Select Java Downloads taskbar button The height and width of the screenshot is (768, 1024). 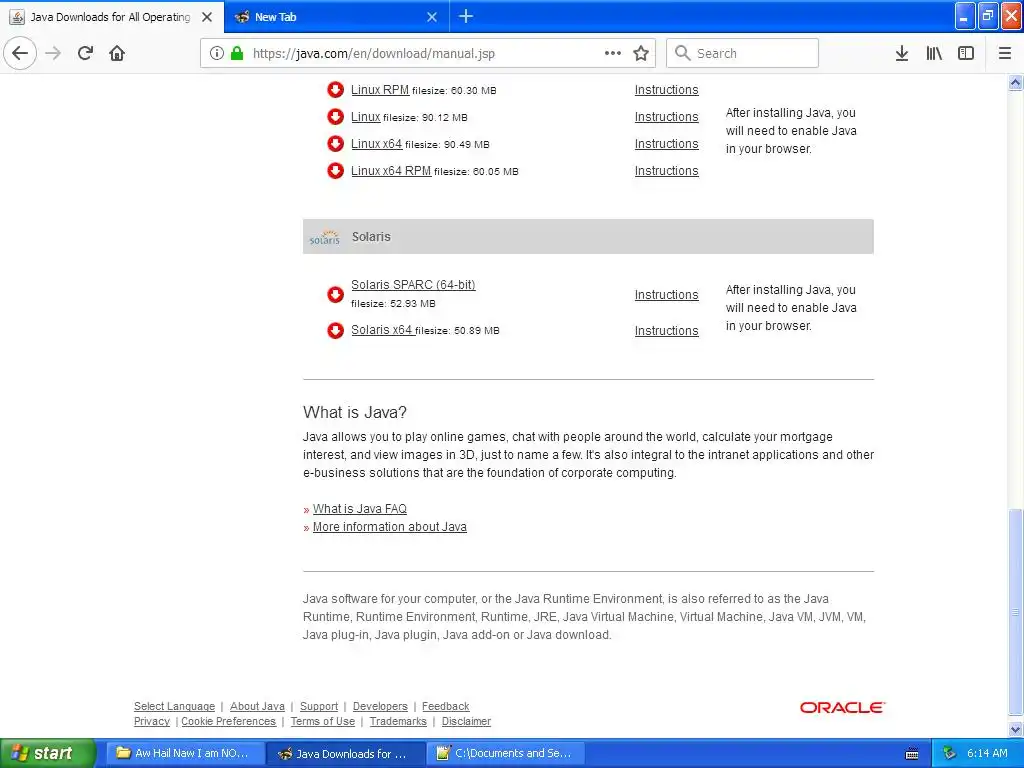346,753
